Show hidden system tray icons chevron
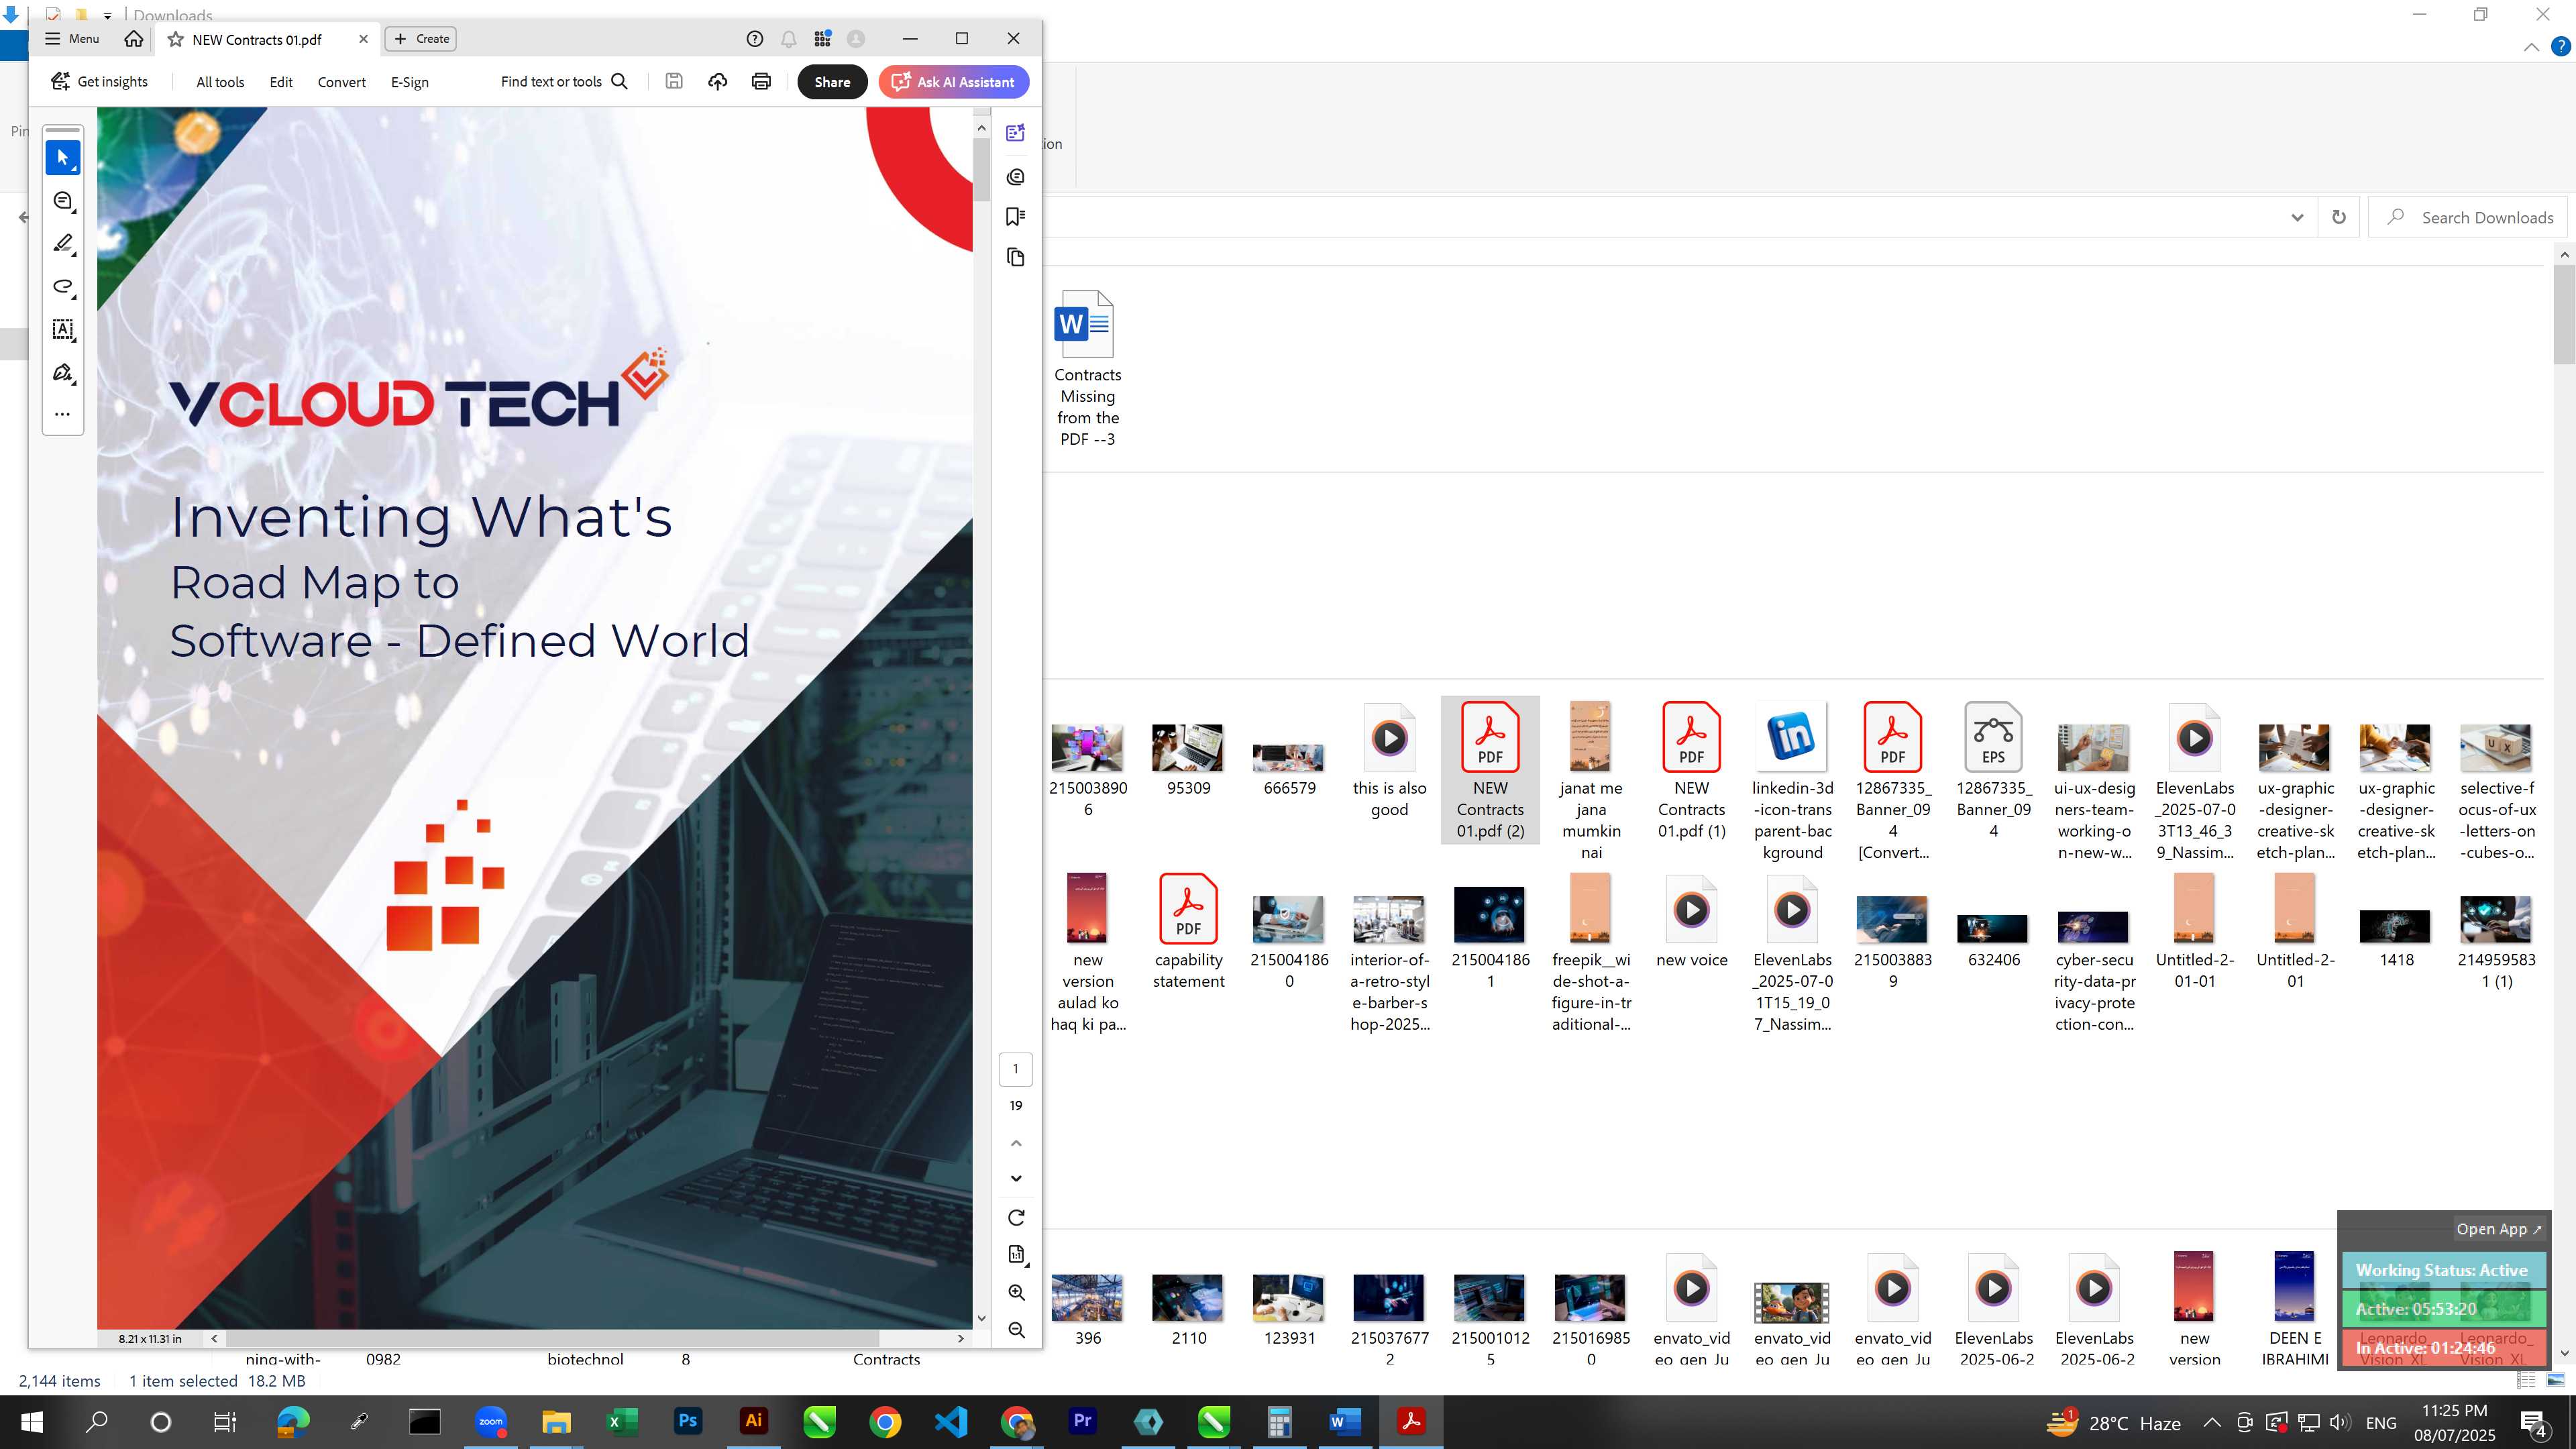Screen dimensions: 2576x1449 coord(2212,1423)
